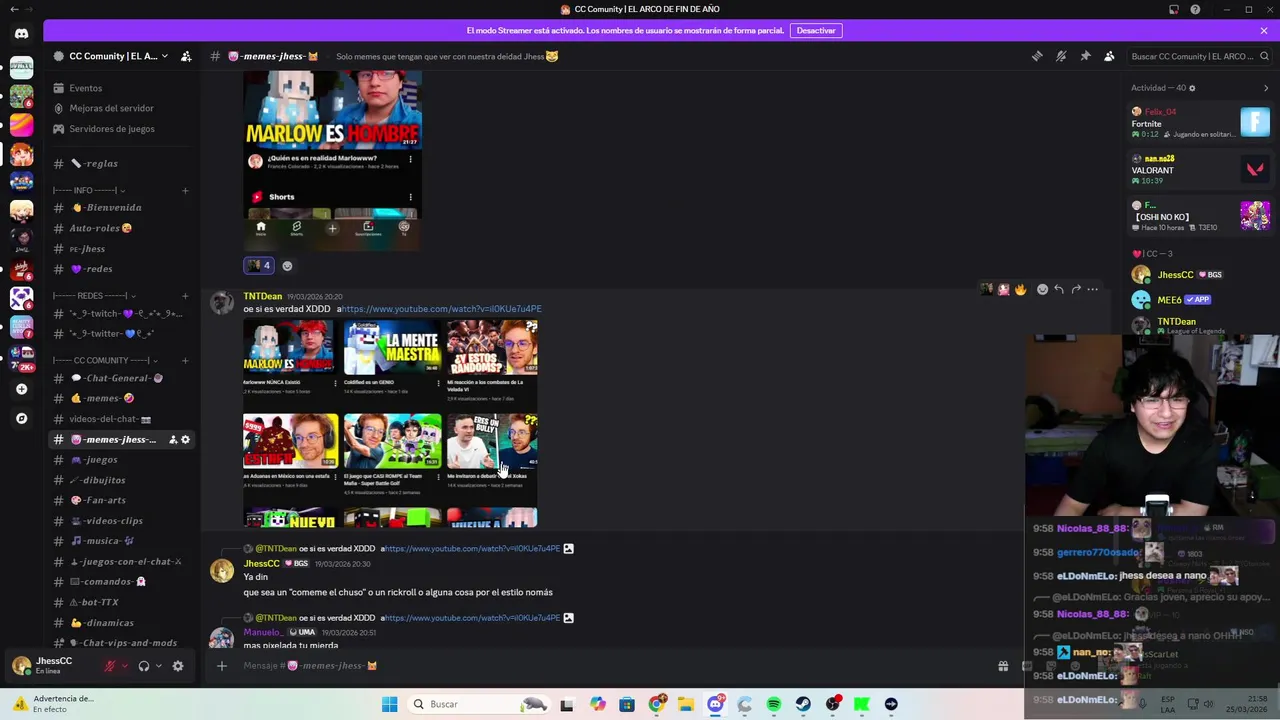Toggle deafen headphones icon
The width and height of the screenshot is (1280, 720).
click(x=144, y=666)
